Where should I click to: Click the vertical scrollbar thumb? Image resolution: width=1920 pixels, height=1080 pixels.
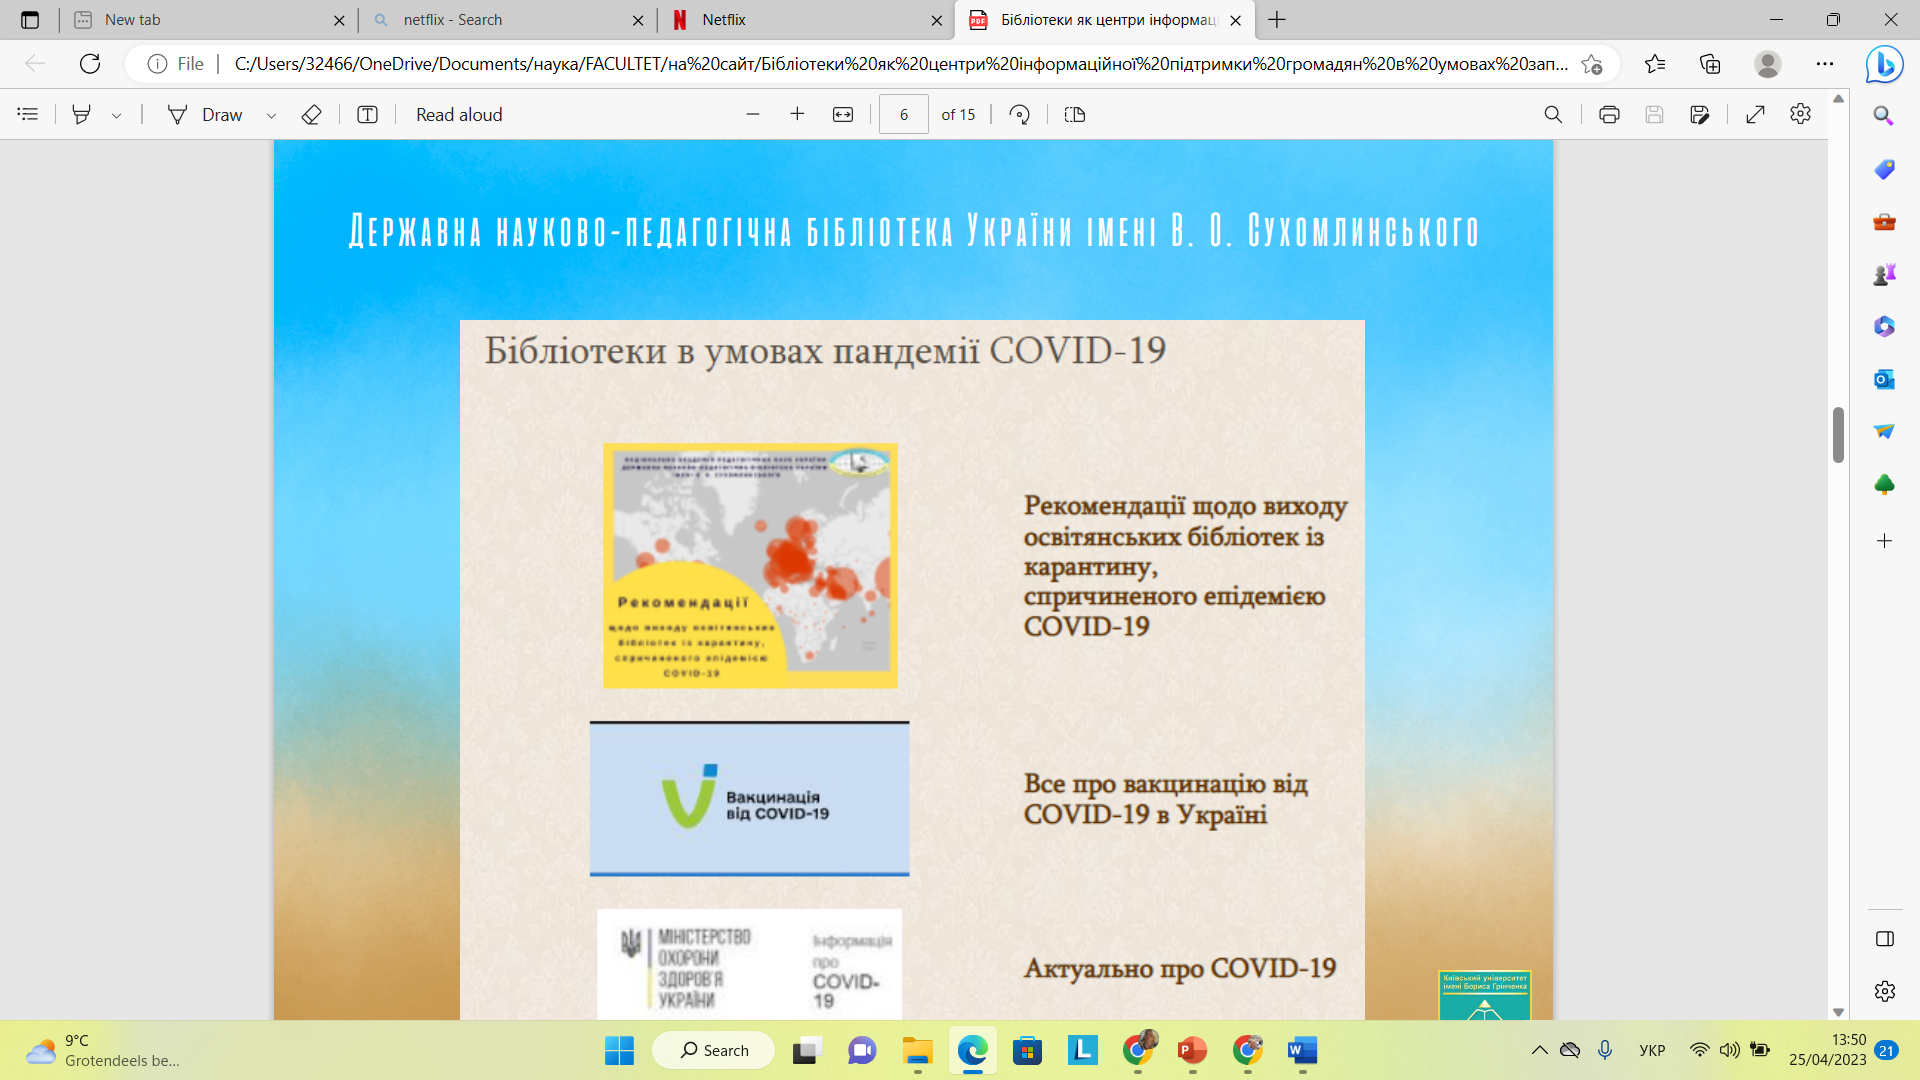1838,435
